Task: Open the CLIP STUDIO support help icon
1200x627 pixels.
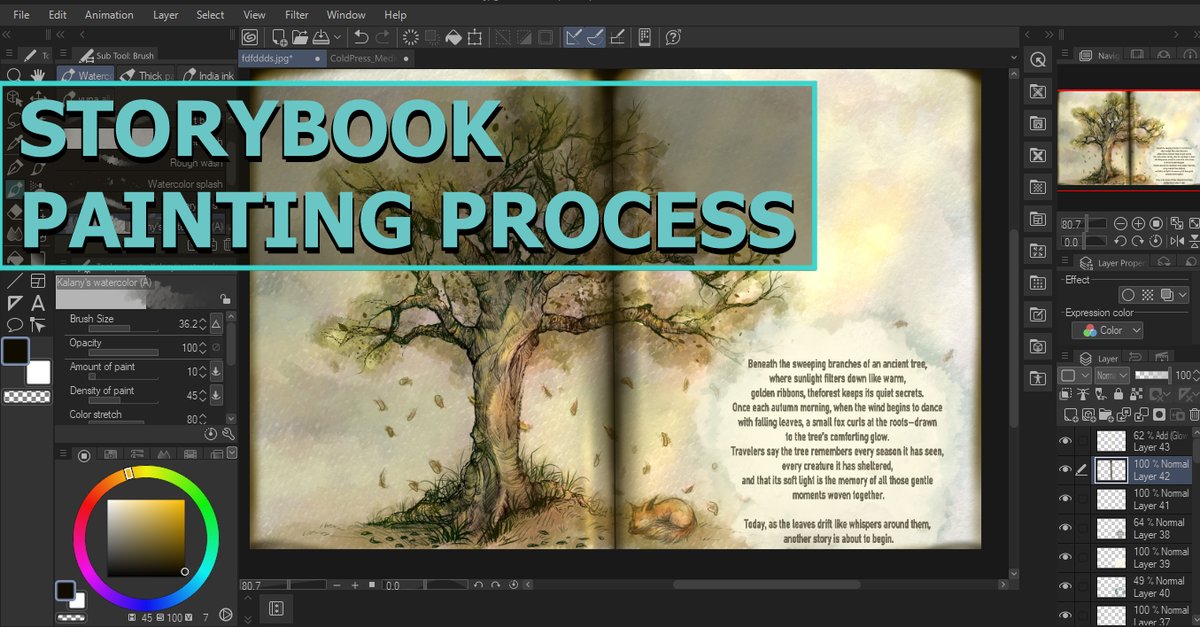Action: click(674, 37)
